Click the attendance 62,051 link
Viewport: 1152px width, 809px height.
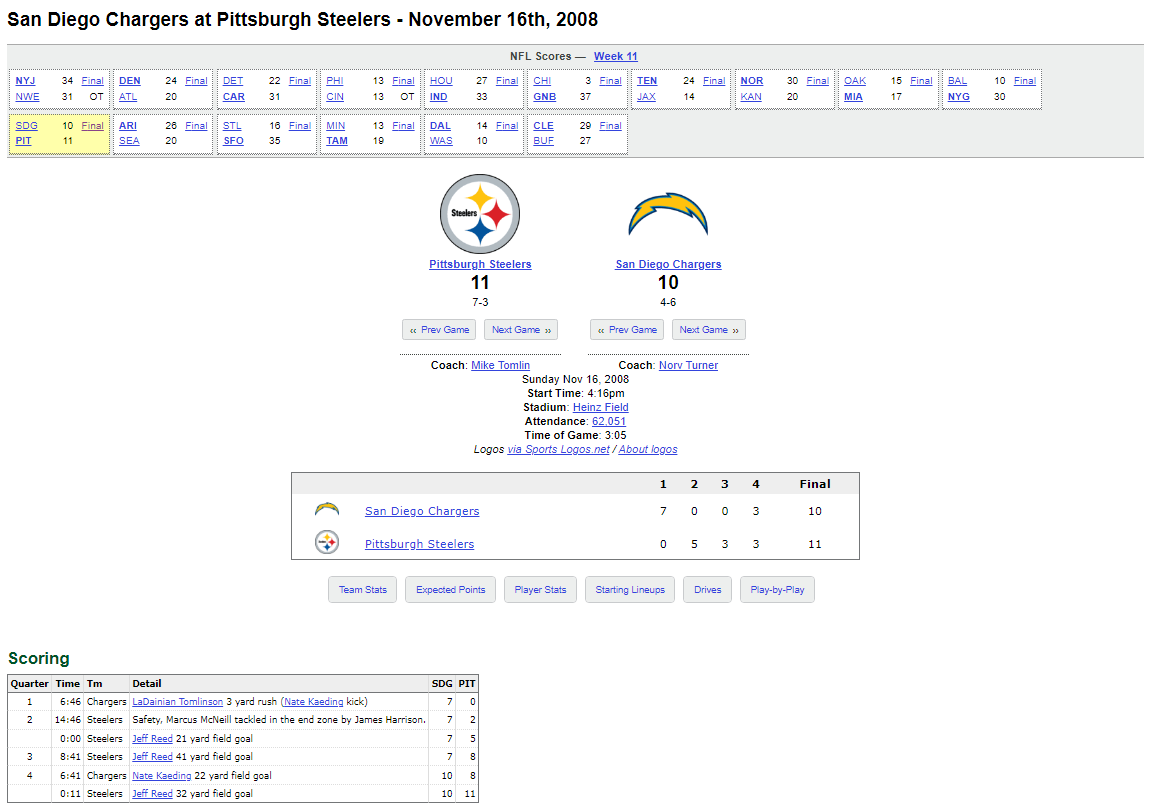(x=609, y=421)
